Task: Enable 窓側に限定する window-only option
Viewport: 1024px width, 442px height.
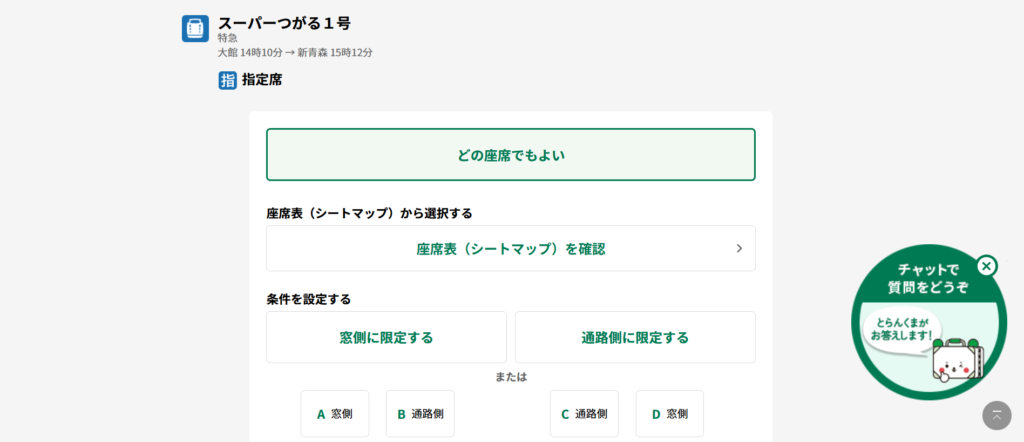Action: (x=386, y=337)
